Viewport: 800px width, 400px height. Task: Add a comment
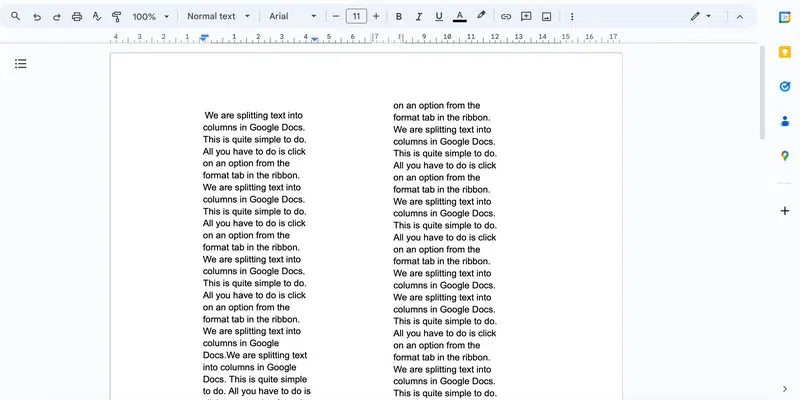526,16
